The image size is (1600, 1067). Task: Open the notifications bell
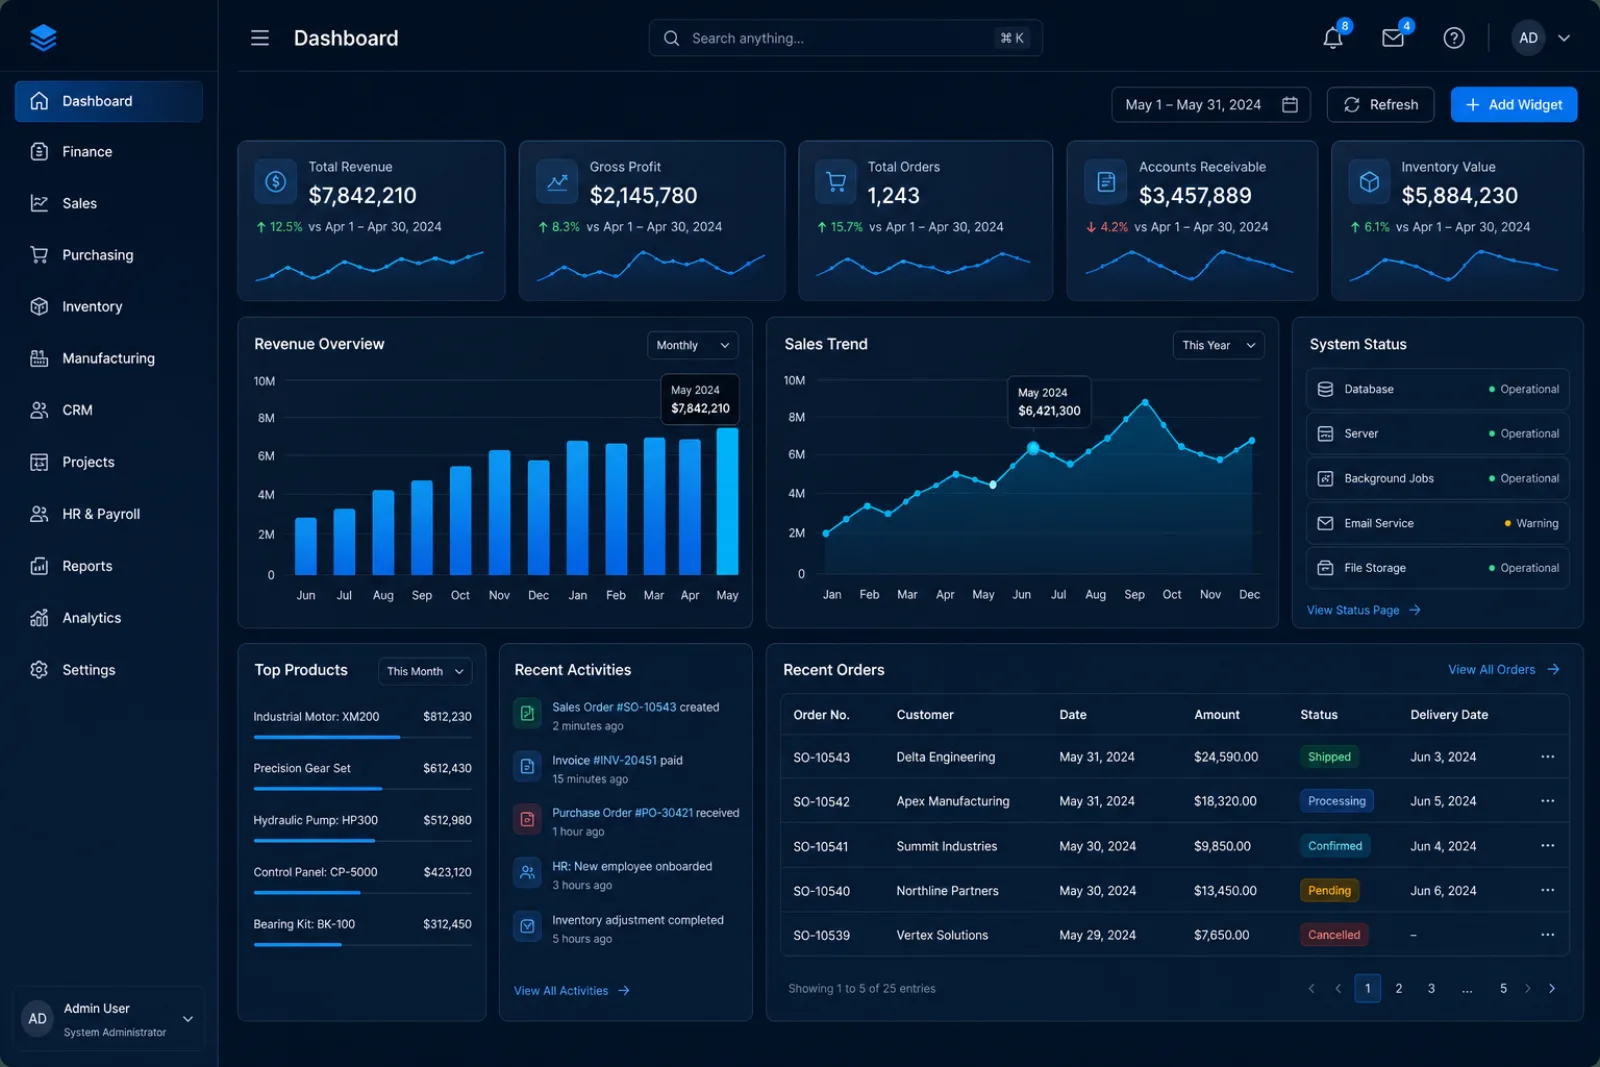coord(1333,38)
